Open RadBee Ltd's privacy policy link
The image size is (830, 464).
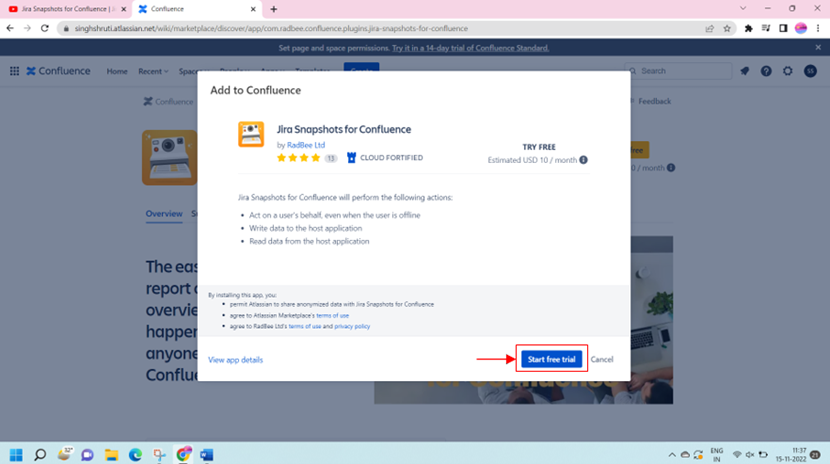[x=352, y=326]
